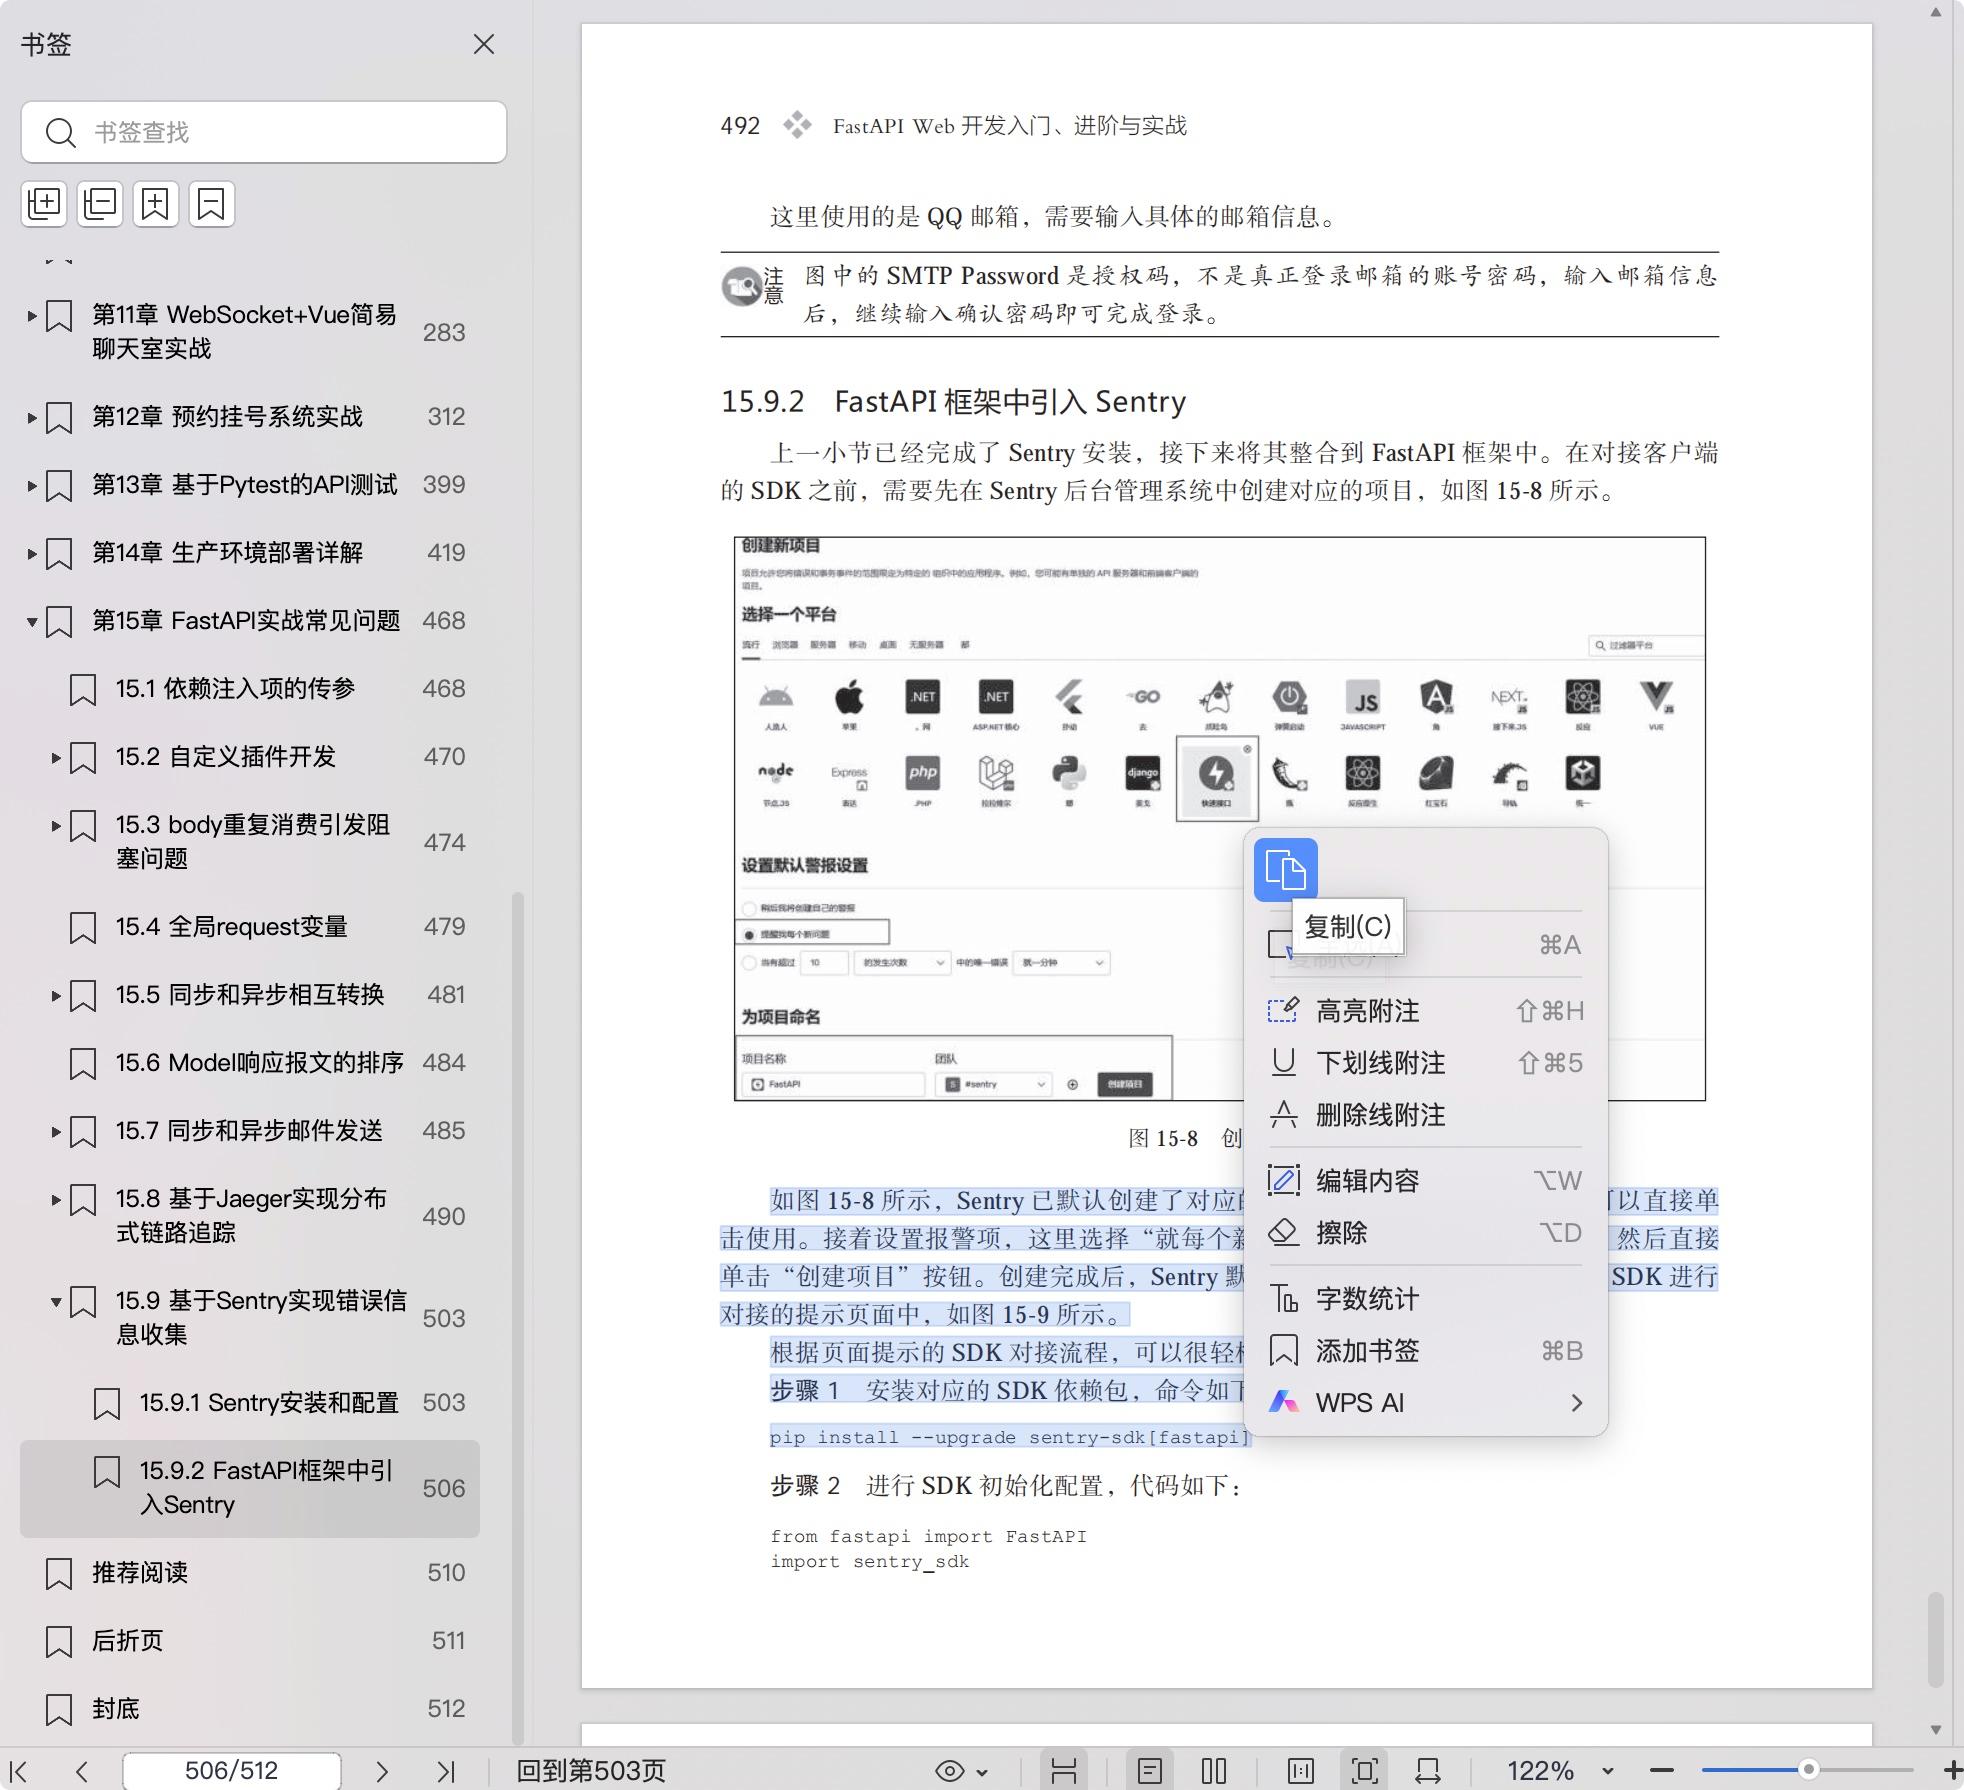The height and width of the screenshot is (1790, 1964).
Task: Click the blue copy icon in context menu
Action: tap(1285, 869)
